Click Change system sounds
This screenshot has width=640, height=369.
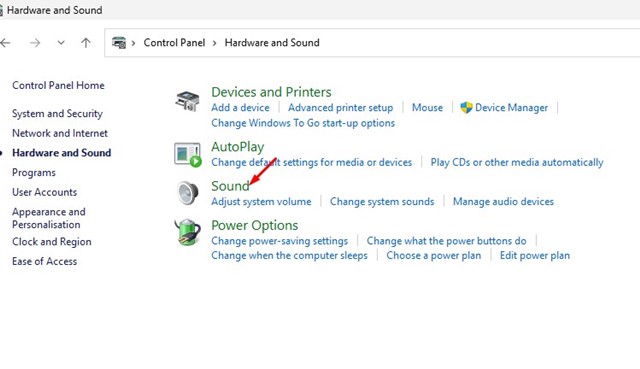382,201
